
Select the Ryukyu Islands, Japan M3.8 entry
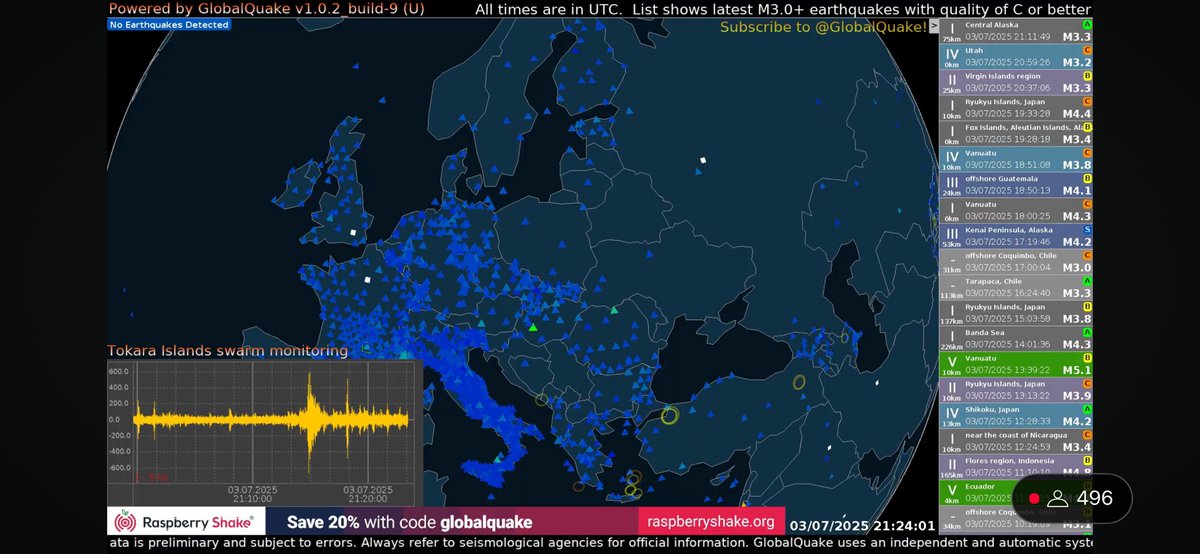click(1016, 313)
